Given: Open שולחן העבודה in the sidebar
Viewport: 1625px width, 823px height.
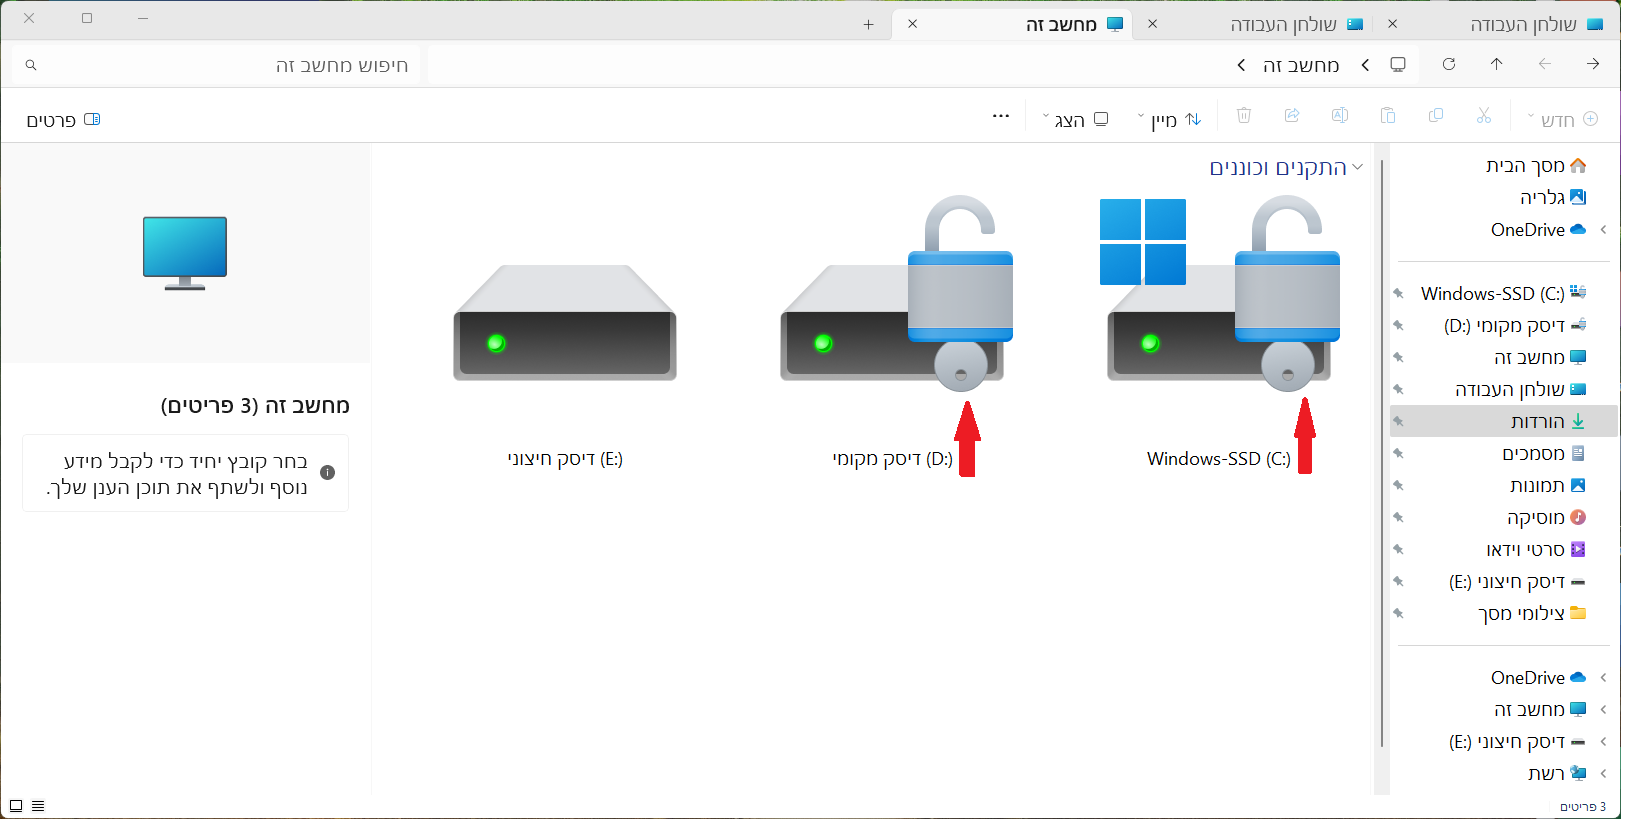Looking at the screenshot, I should [1520, 390].
